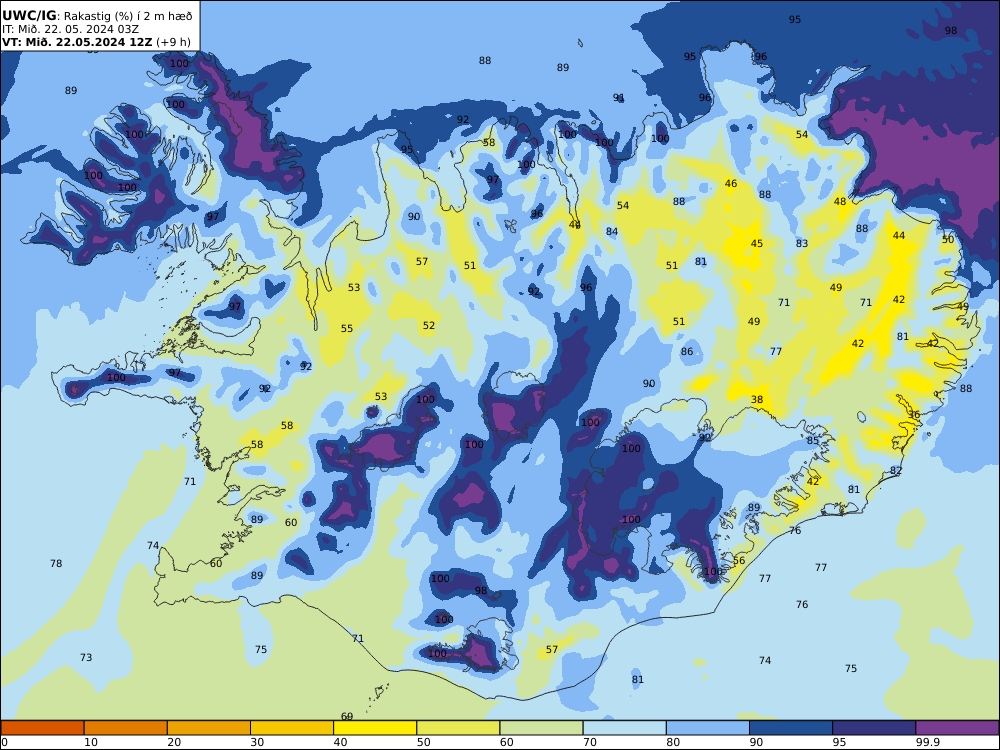Click the '60' legend scale label
Image resolution: width=1000 pixels, height=750 pixels.
[506, 742]
